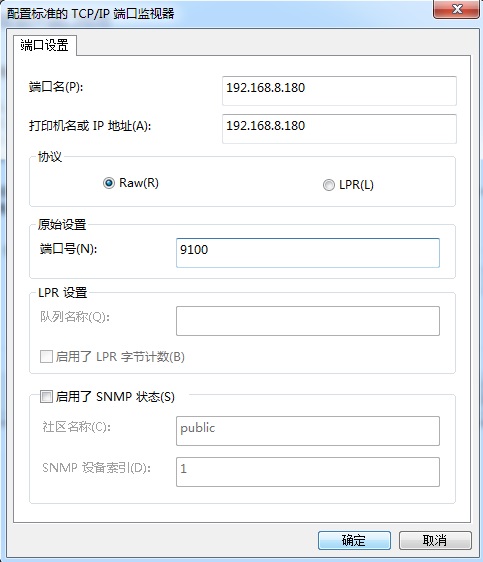Cancel with the 取消 button
Viewport: 483px width, 562px height.
click(435, 540)
